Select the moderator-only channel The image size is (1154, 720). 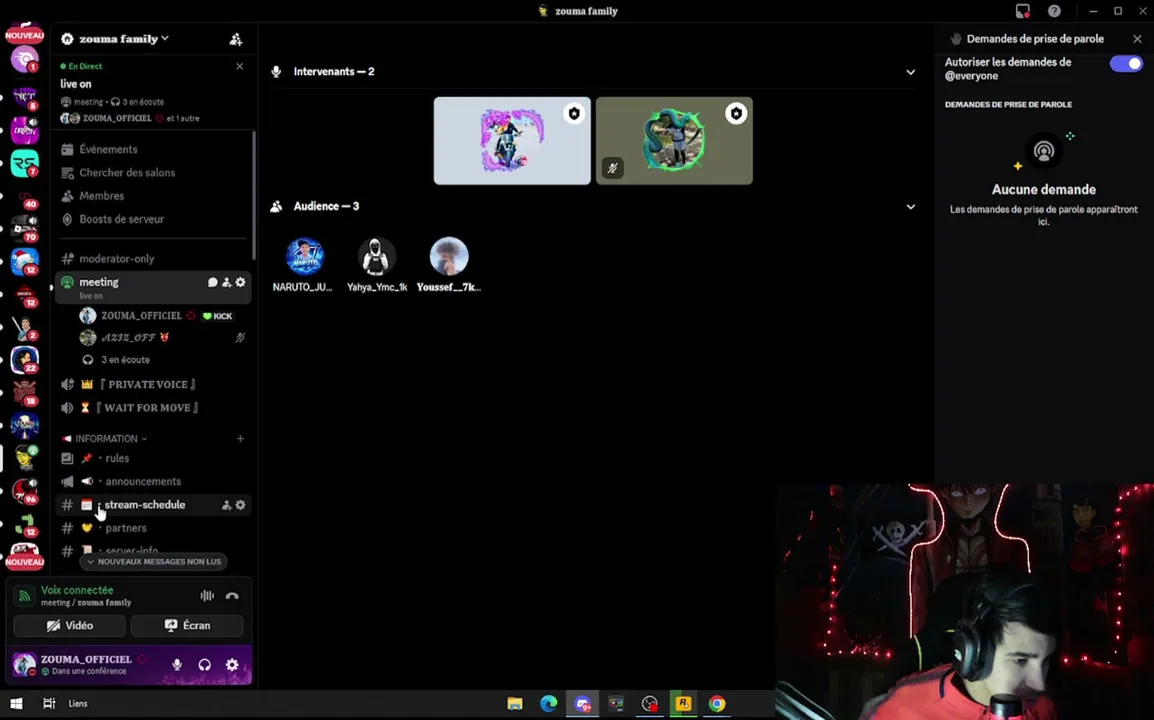click(x=116, y=258)
